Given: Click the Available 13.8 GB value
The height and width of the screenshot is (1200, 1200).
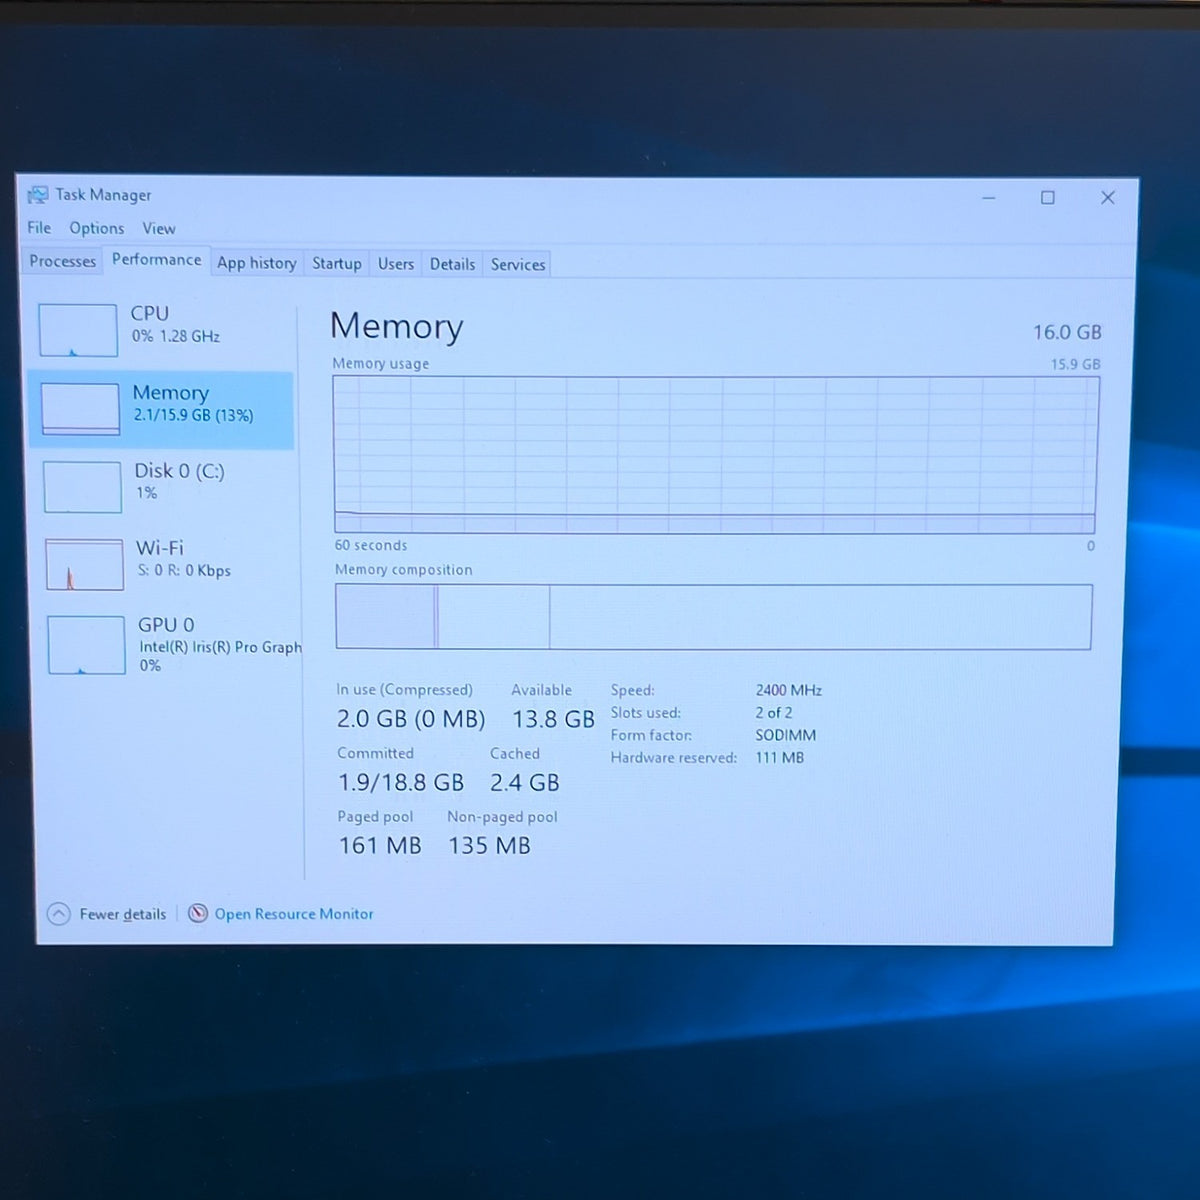Looking at the screenshot, I should click(x=553, y=719).
